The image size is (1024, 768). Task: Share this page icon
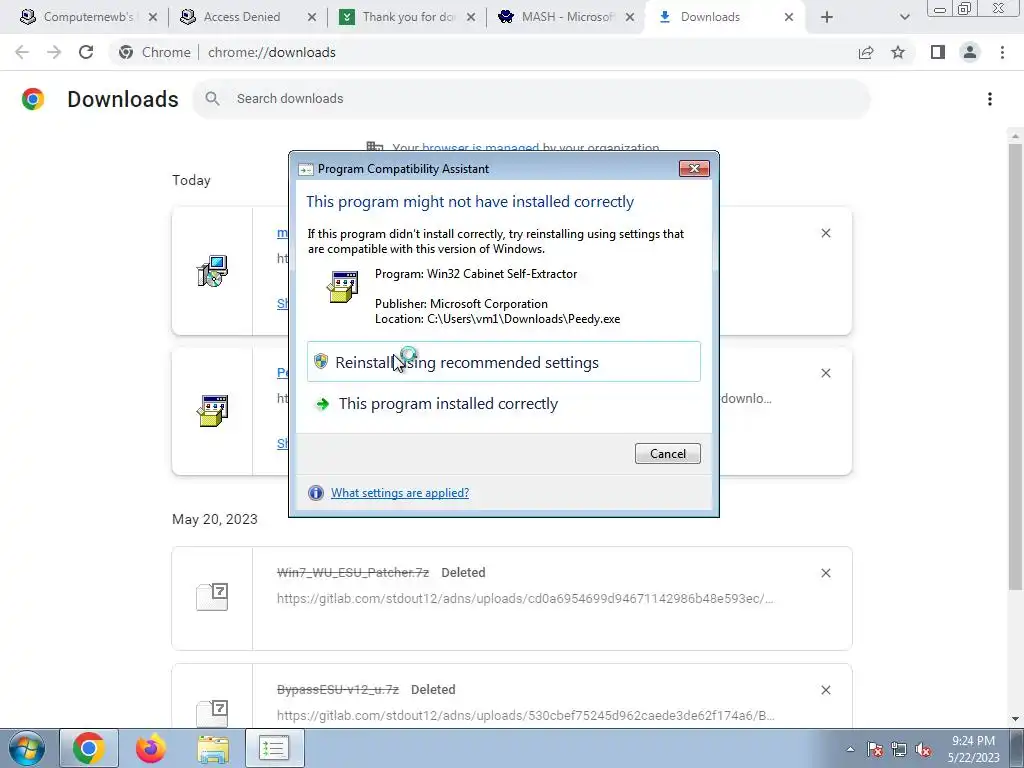tap(866, 52)
